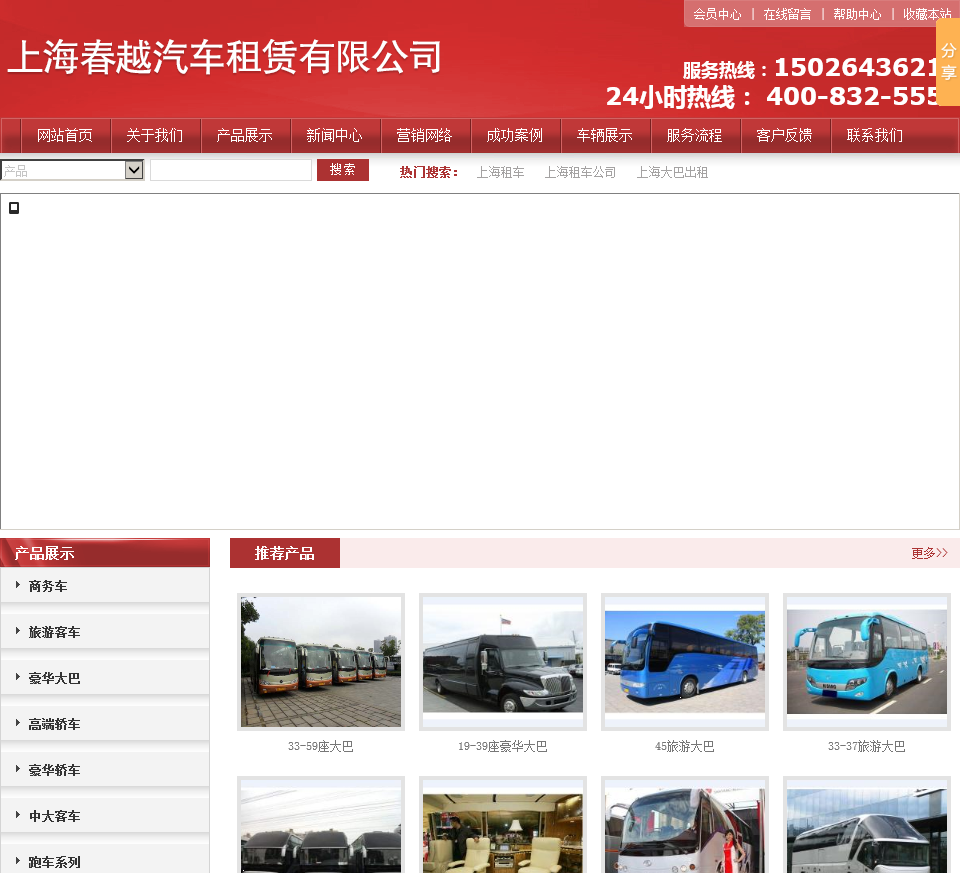The height and width of the screenshot is (873, 960).
Task: Click the 更多>> link for recommended products
Action: pyautogui.click(x=929, y=553)
